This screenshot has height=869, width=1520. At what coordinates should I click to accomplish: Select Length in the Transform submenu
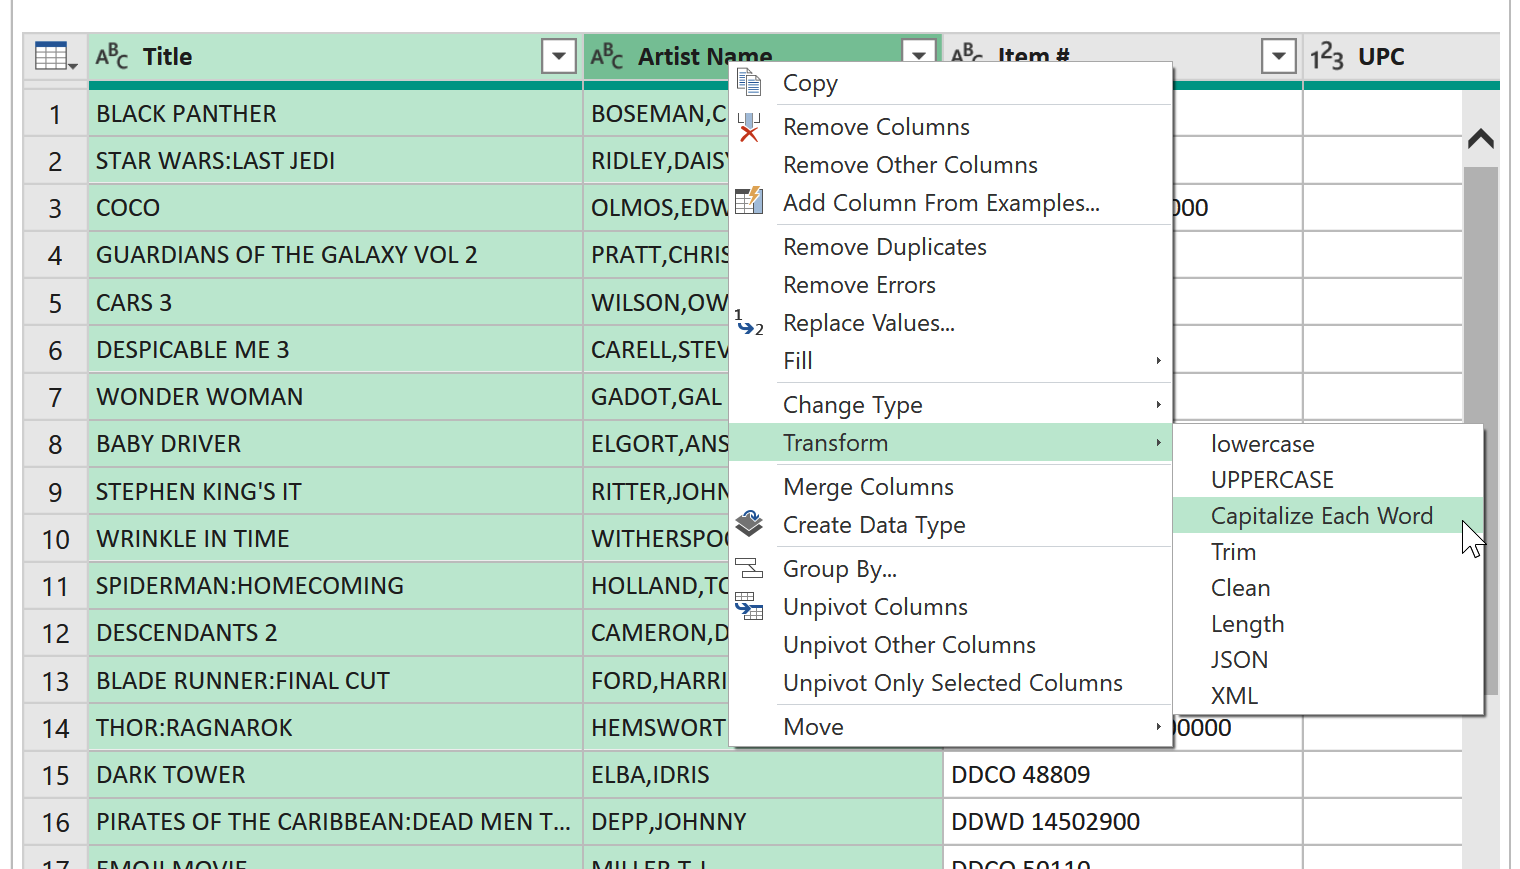coord(1328,624)
